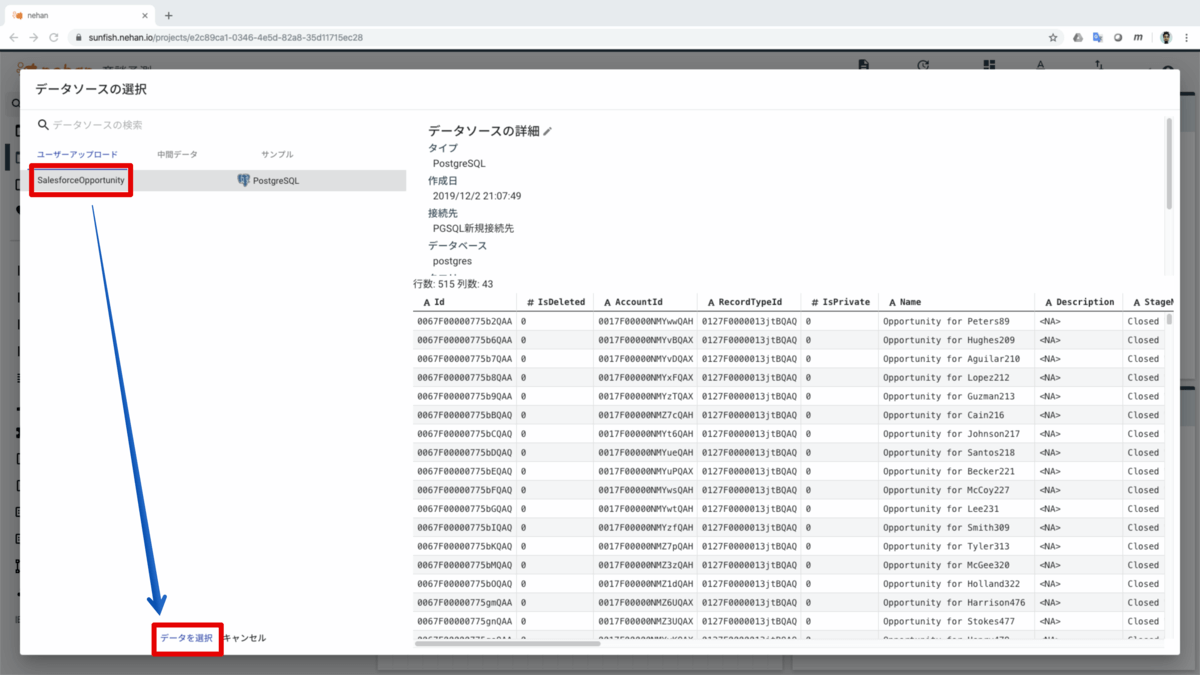Click the site lock icon in address bar
The image size is (1200, 675).
click(x=79, y=37)
